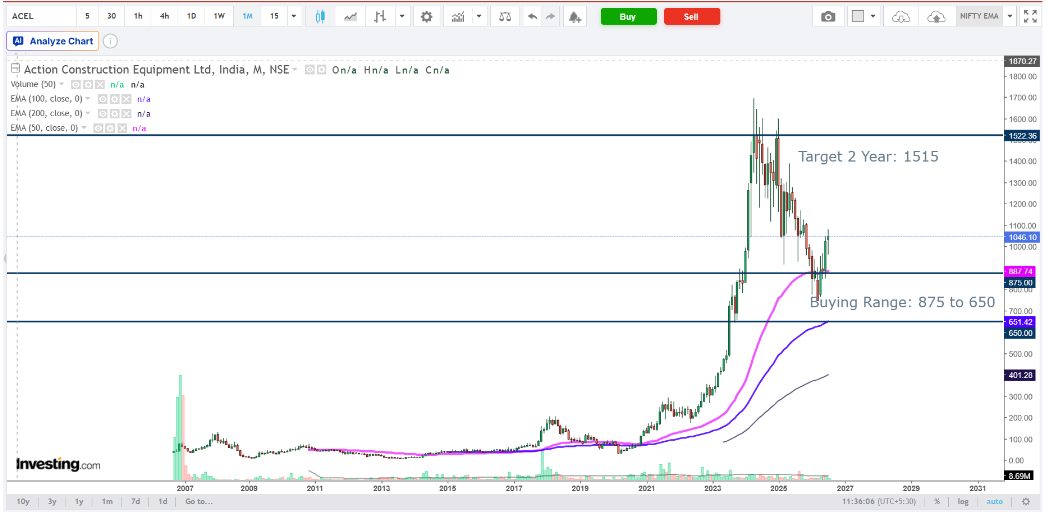Undo the last chart action
Image resolution: width=1049 pixels, height=523 pixels.
[533, 17]
